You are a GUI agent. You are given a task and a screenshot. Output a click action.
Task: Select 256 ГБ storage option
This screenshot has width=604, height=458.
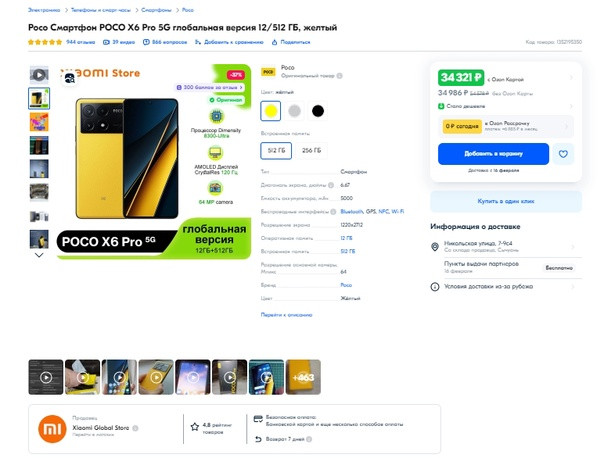[x=311, y=151]
